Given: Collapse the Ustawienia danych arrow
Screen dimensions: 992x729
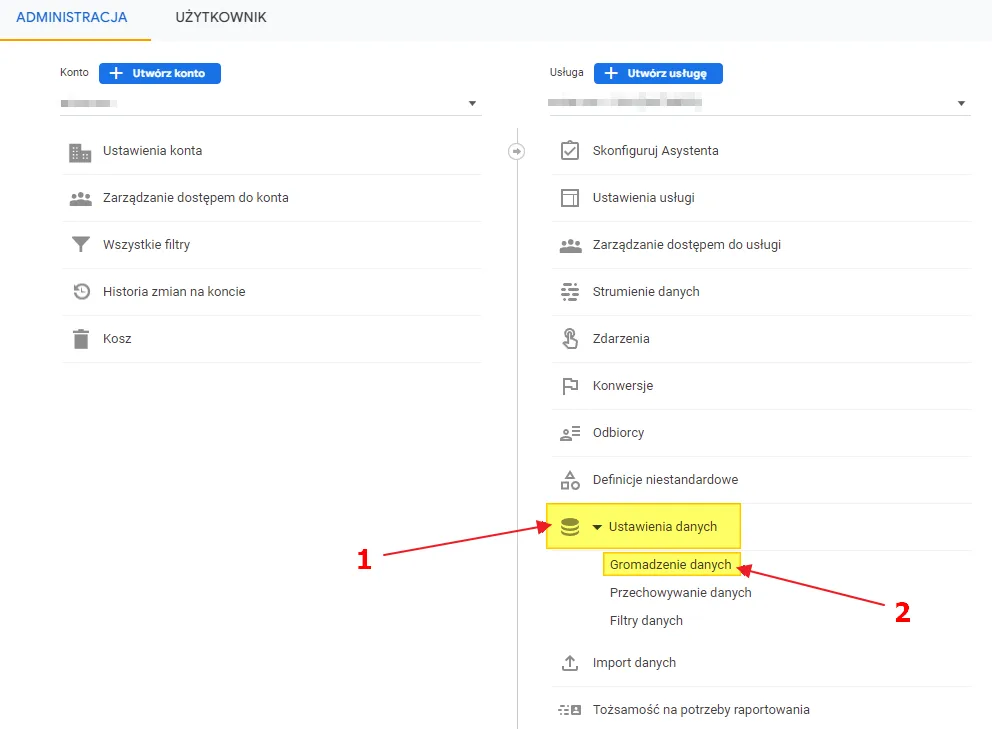Looking at the screenshot, I should (x=597, y=527).
